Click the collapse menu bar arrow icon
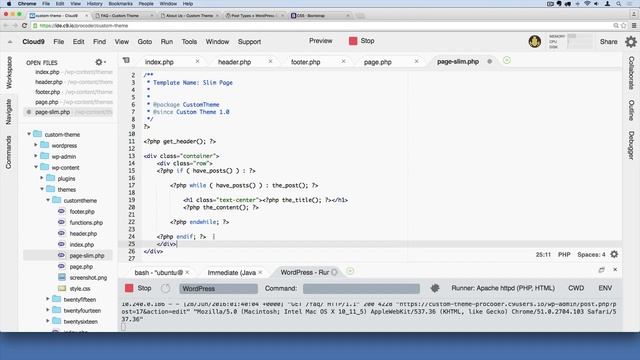This screenshot has height=360, width=640. tap(10, 42)
